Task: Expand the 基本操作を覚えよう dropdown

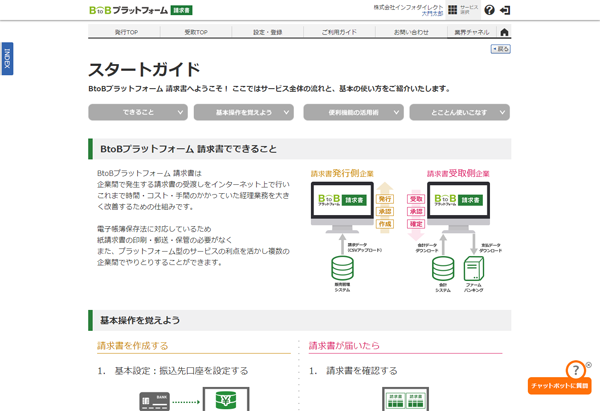Action: (246, 113)
